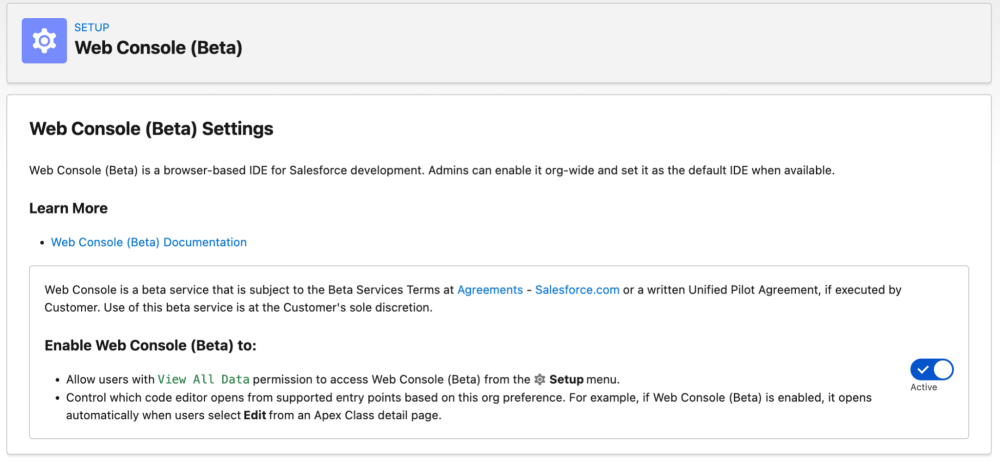Viewport: 1000px width, 463px height.
Task: Click the "Unified Pilot Agreement" text
Action: 753,290
